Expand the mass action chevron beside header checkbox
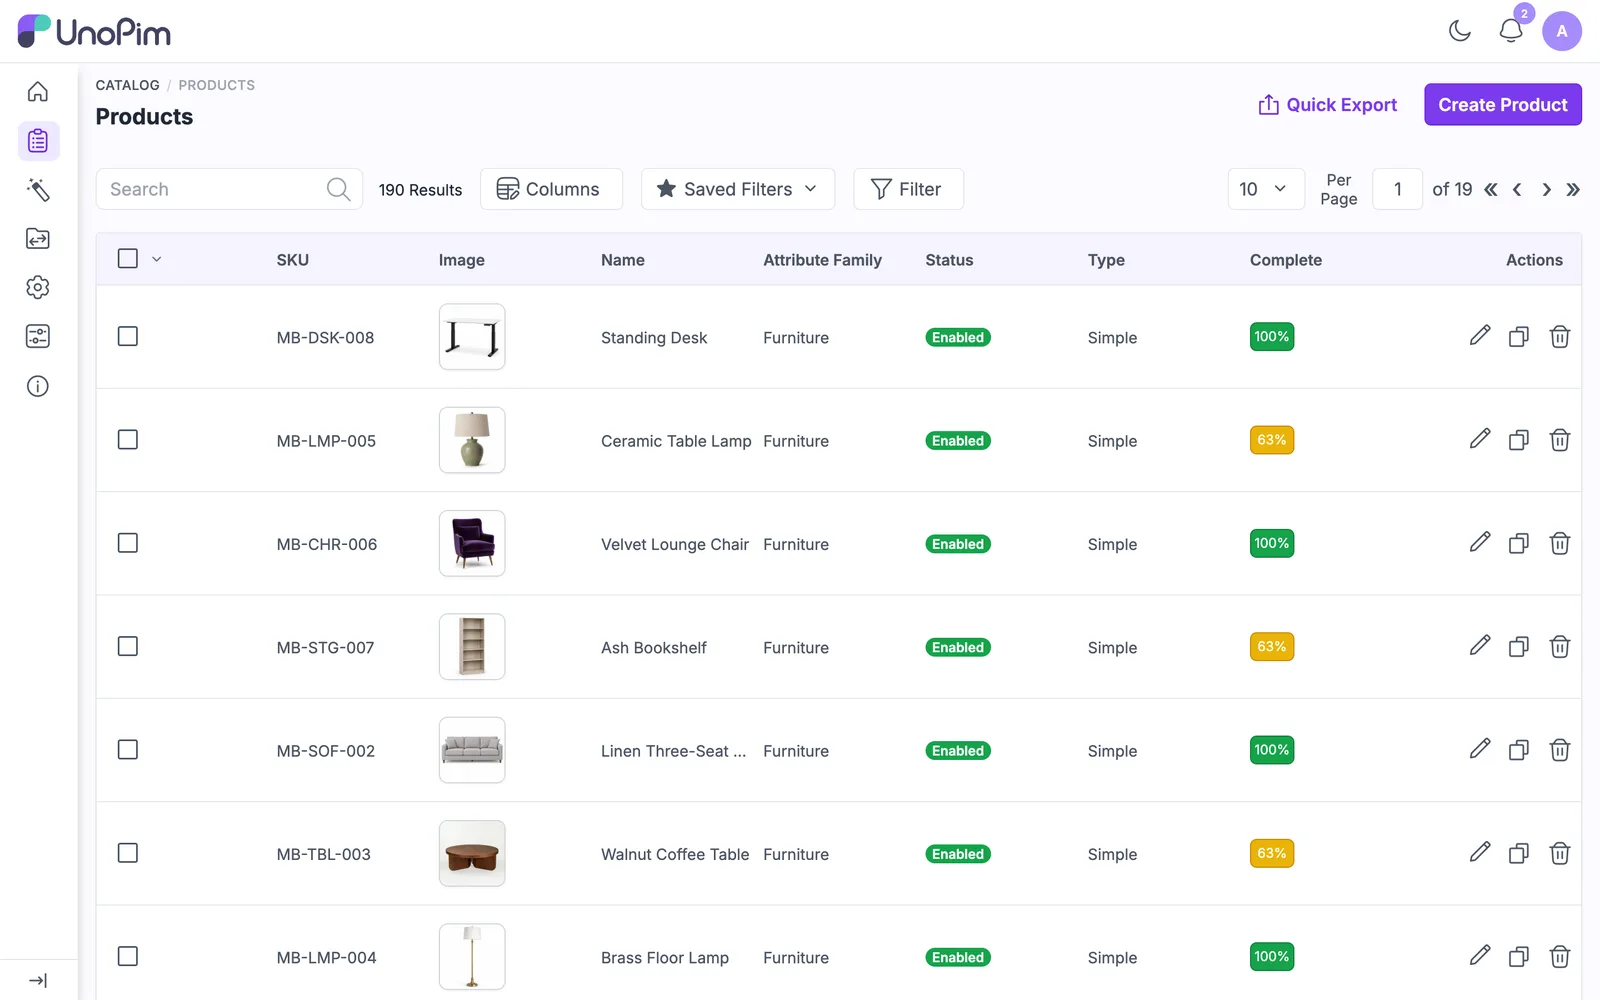This screenshot has height=1000, width=1600. click(x=157, y=259)
